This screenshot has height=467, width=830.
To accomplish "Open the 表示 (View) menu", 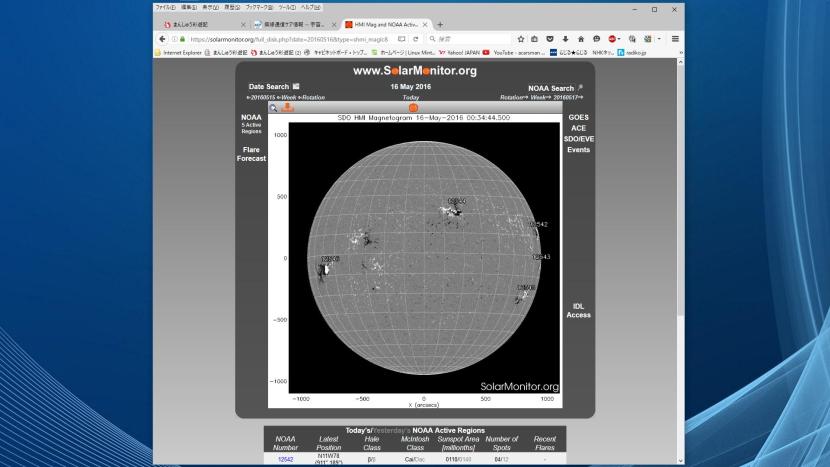I will (210, 7).
